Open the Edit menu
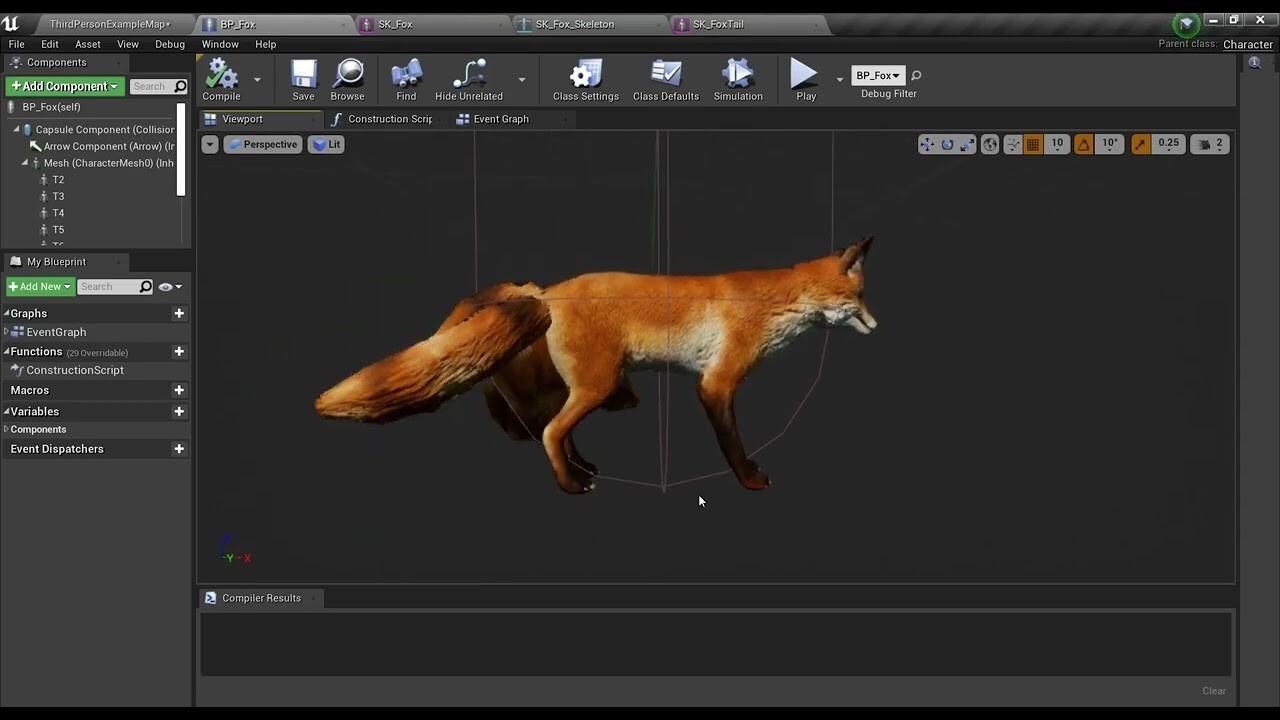The image size is (1280, 720). point(50,44)
